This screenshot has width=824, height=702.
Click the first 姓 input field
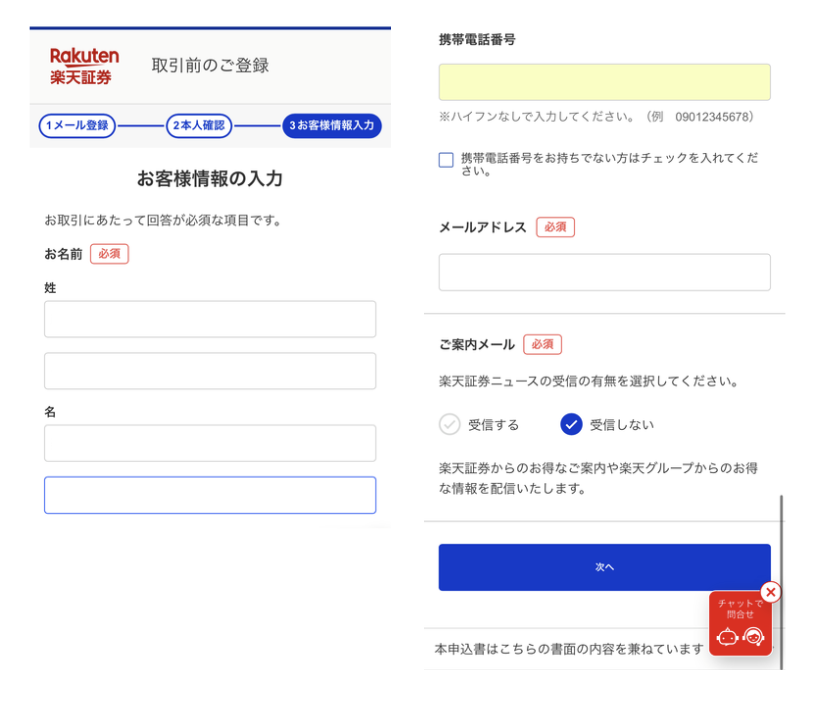pos(210,319)
